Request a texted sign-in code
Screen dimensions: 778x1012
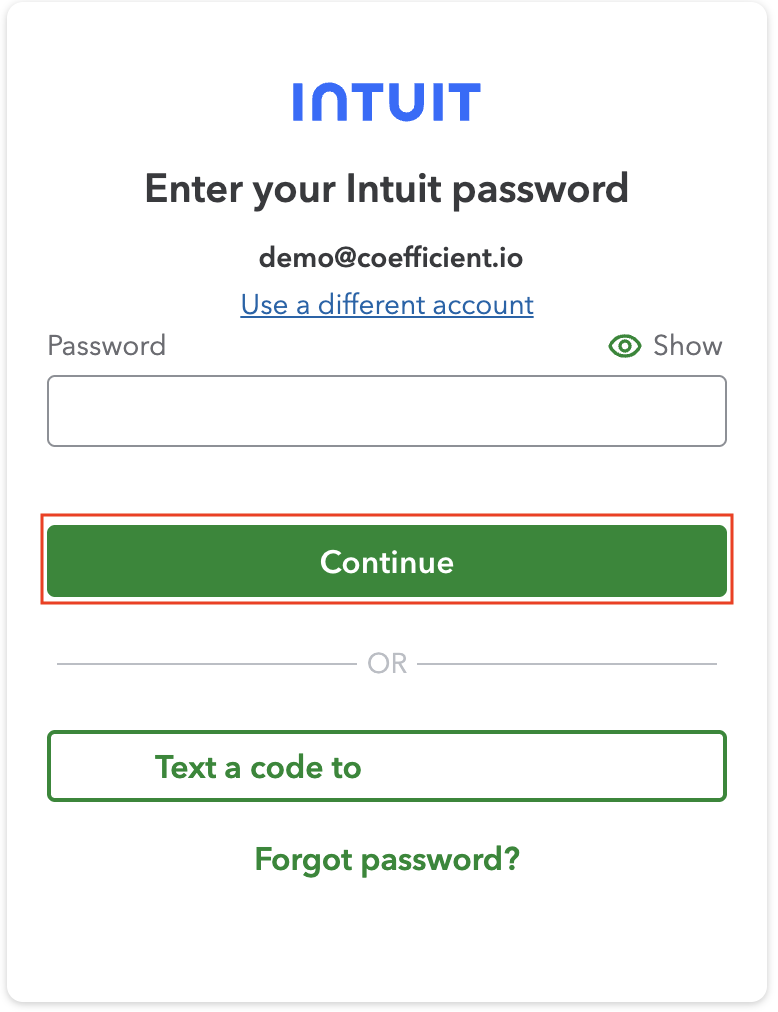pyautogui.click(x=387, y=767)
